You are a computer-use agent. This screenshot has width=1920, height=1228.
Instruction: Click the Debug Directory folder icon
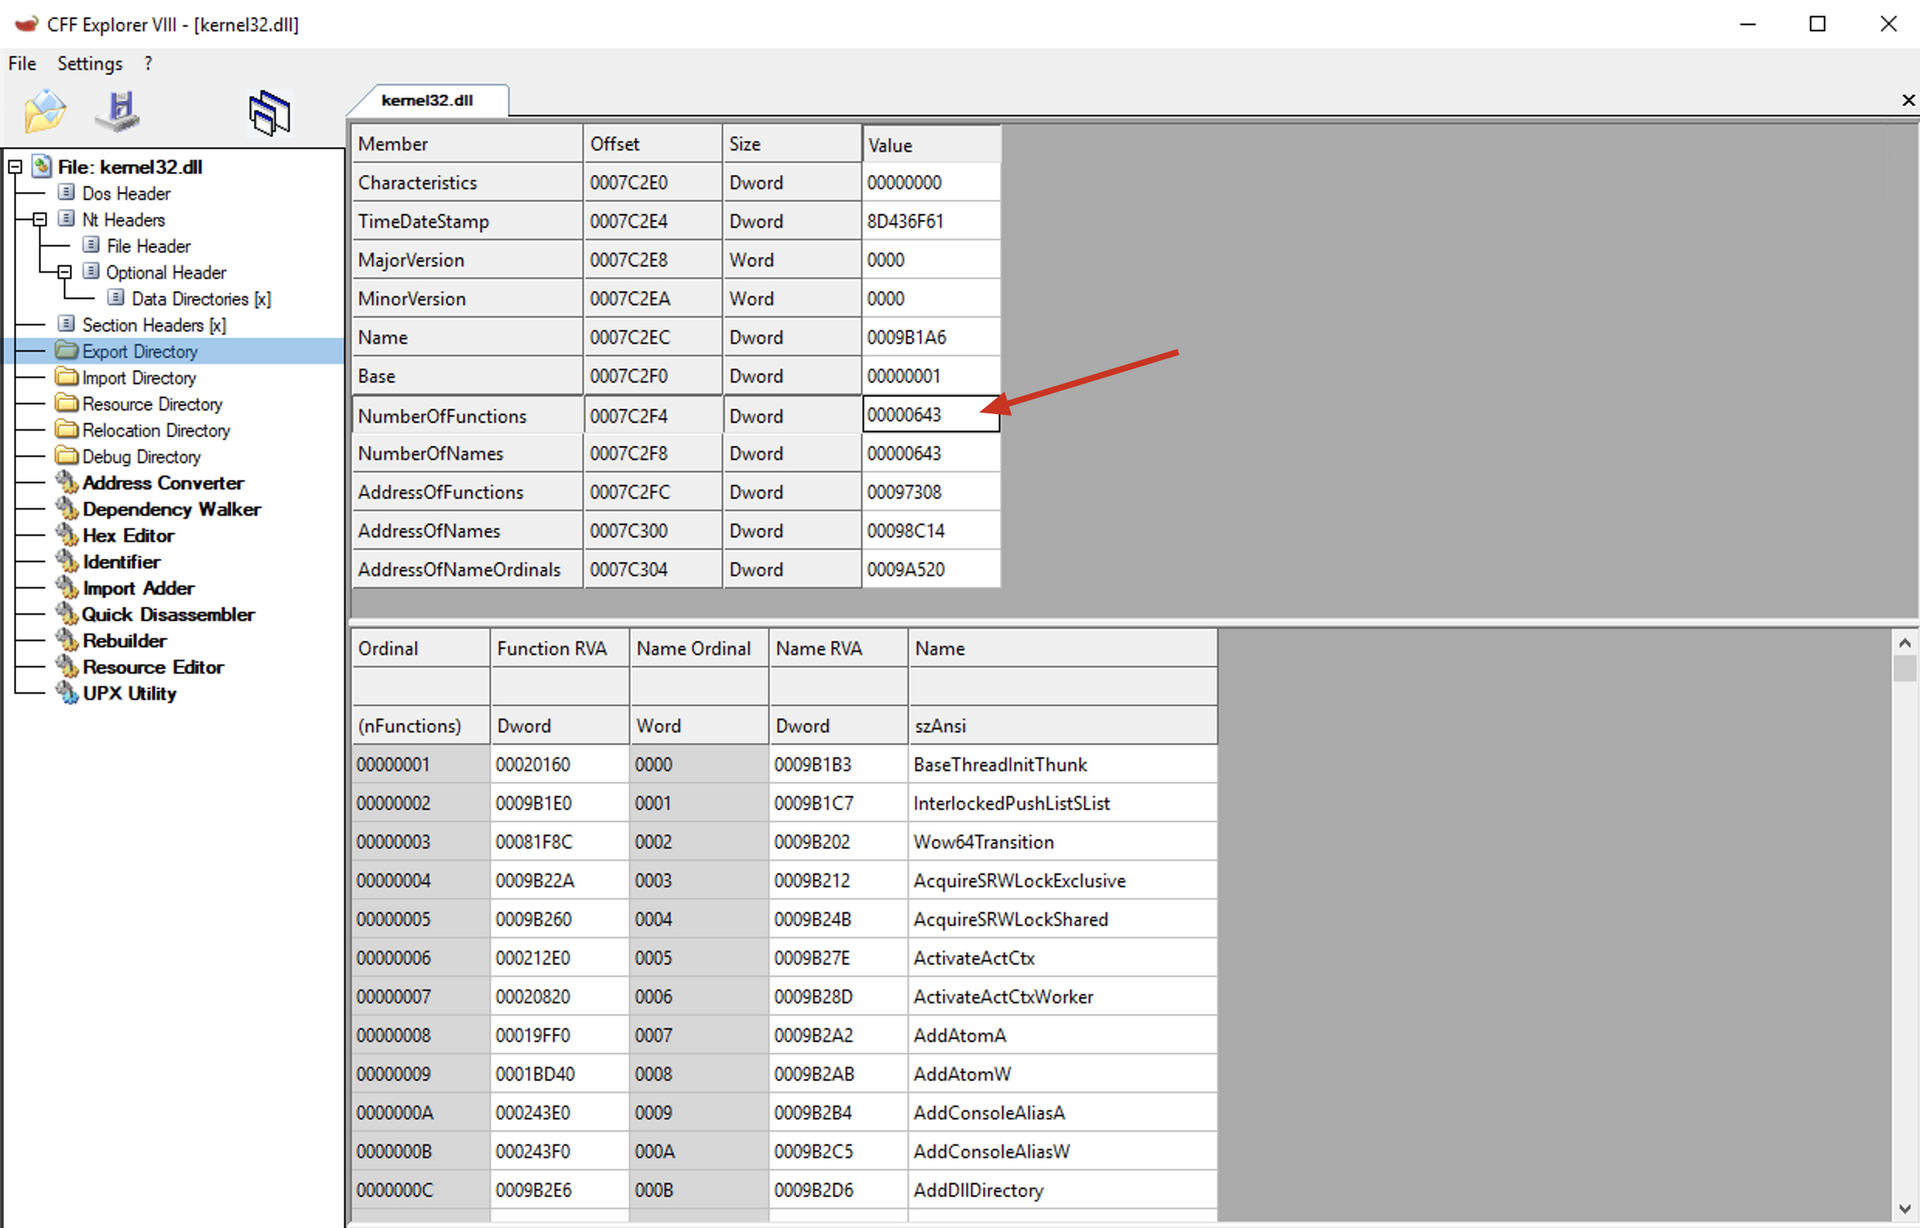67,456
